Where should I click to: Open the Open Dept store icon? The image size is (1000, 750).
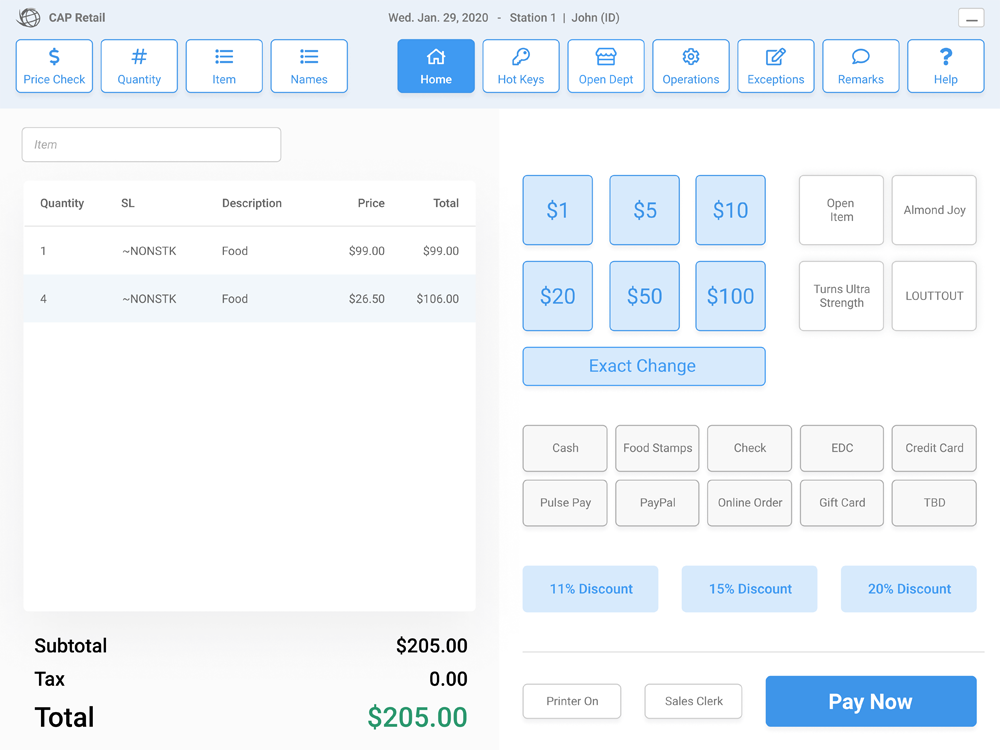606,66
